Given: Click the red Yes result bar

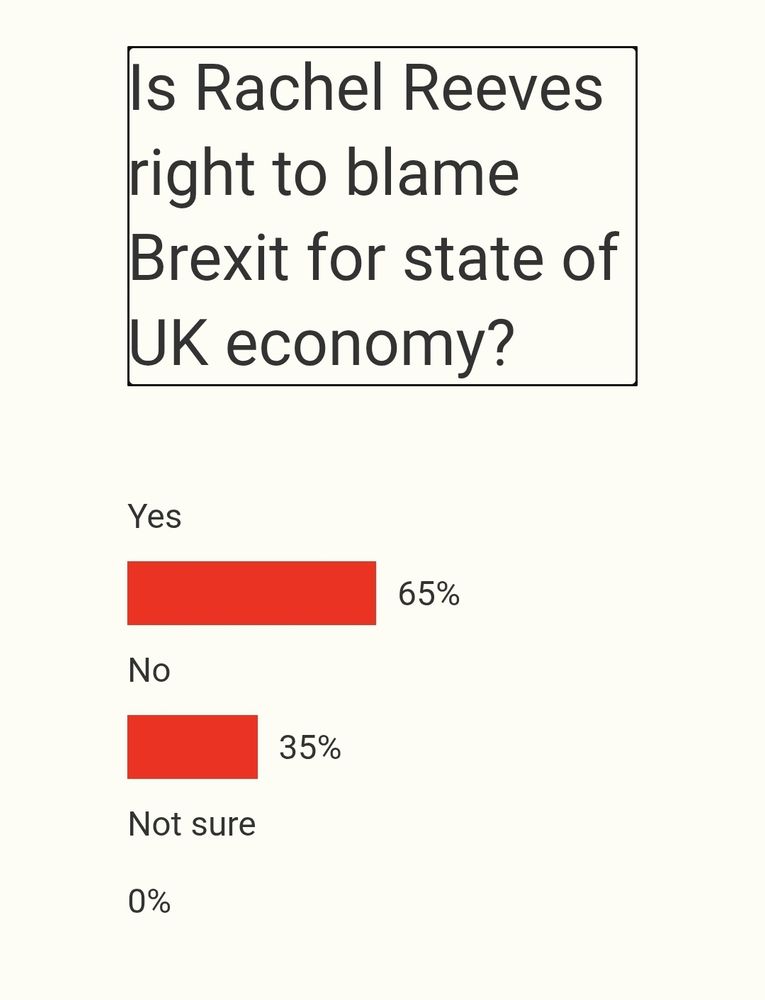Looking at the screenshot, I should coord(252,593).
